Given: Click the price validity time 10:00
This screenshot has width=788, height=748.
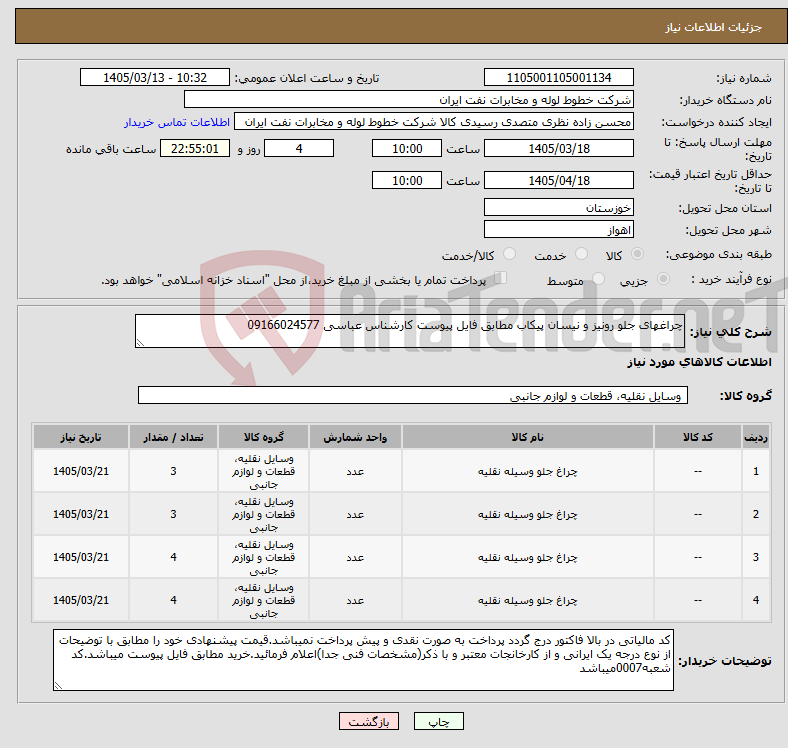Looking at the screenshot, I should point(407,180).
